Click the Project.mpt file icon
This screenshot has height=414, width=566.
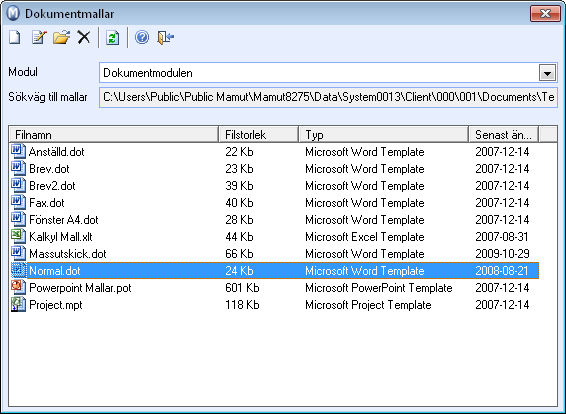18,304
